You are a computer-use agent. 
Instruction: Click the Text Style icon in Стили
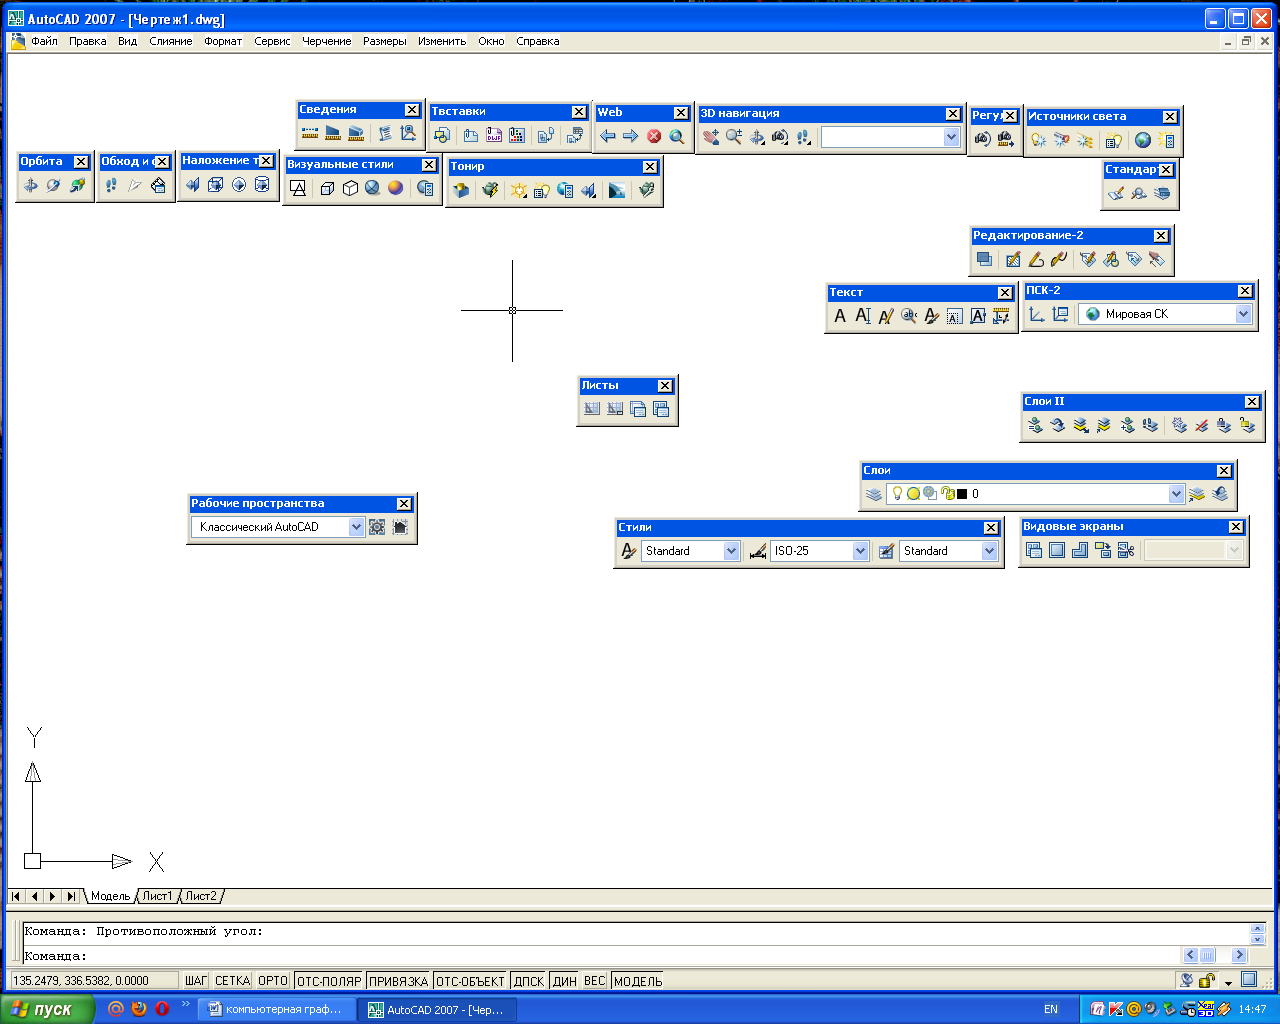click(x=629, y=551)
